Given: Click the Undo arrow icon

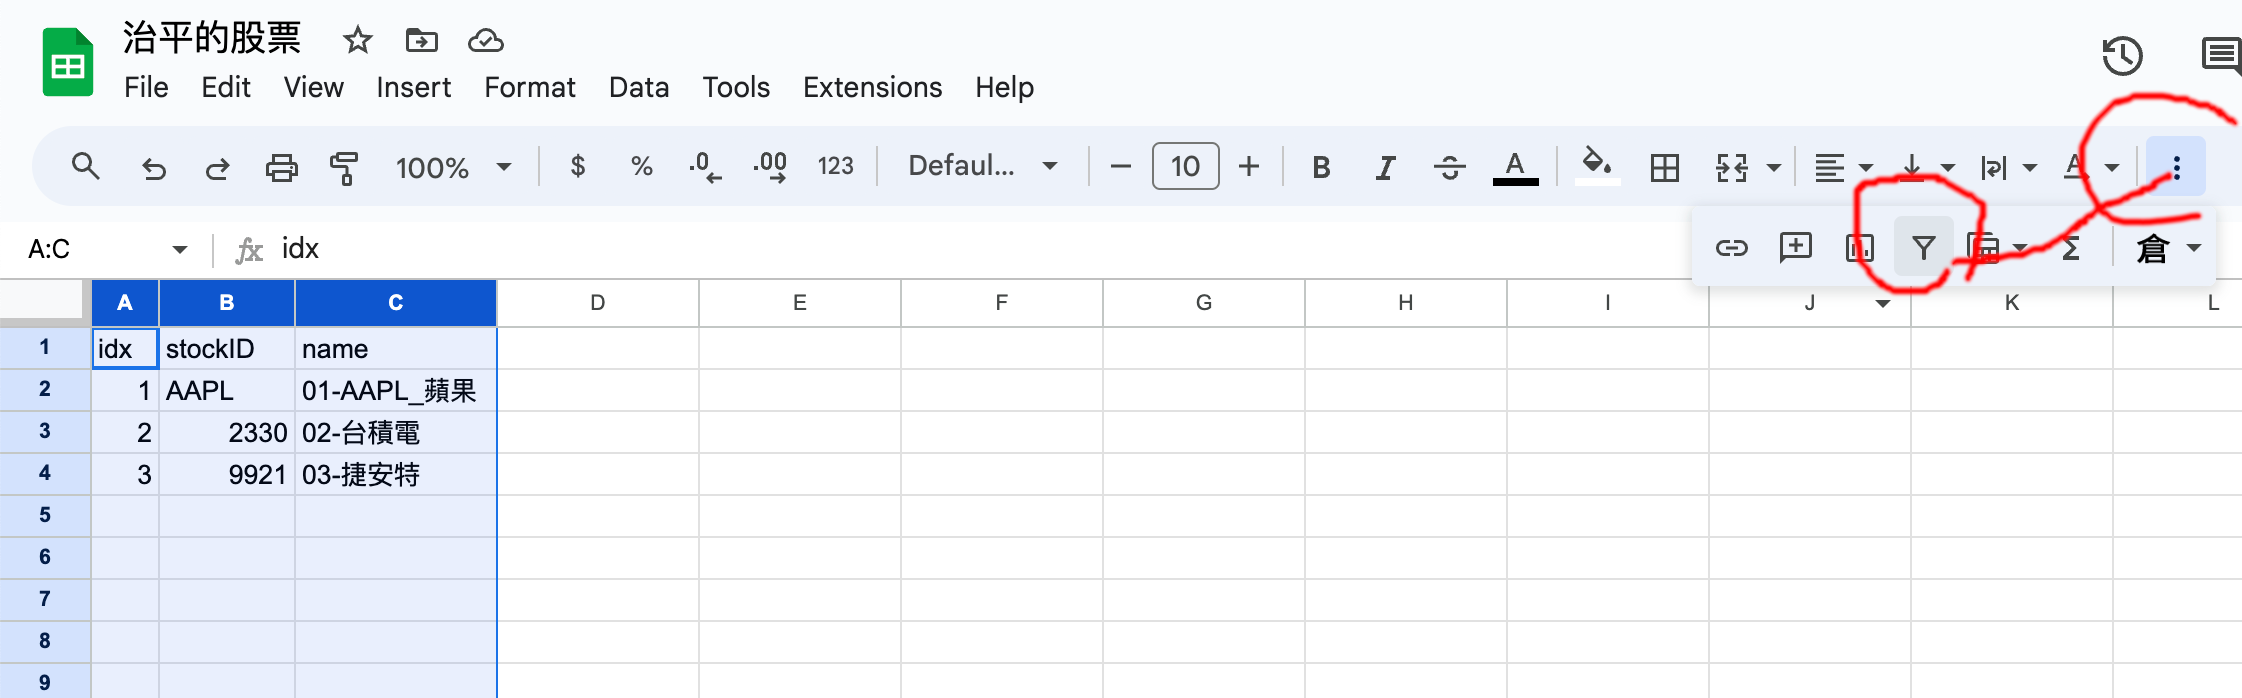Looking at the screenshot, I should click(x=153, y=167).
